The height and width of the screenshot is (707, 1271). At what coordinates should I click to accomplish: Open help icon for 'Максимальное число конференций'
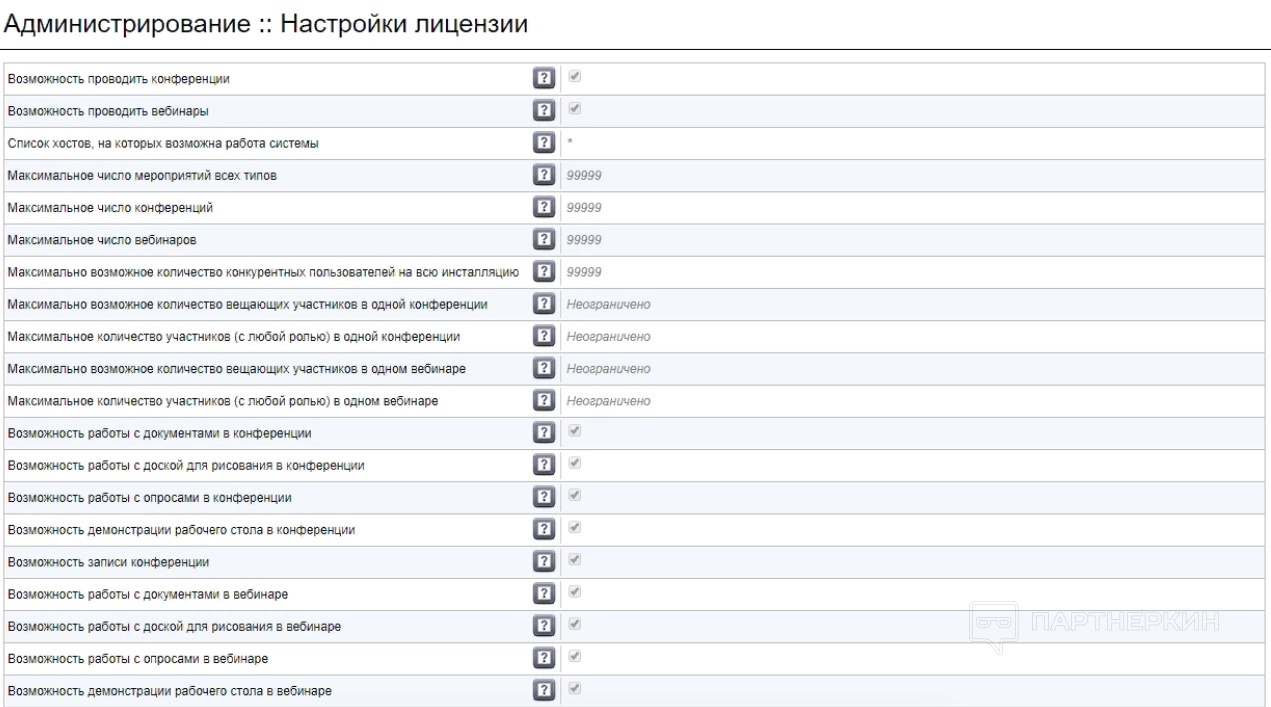[544, 207]
